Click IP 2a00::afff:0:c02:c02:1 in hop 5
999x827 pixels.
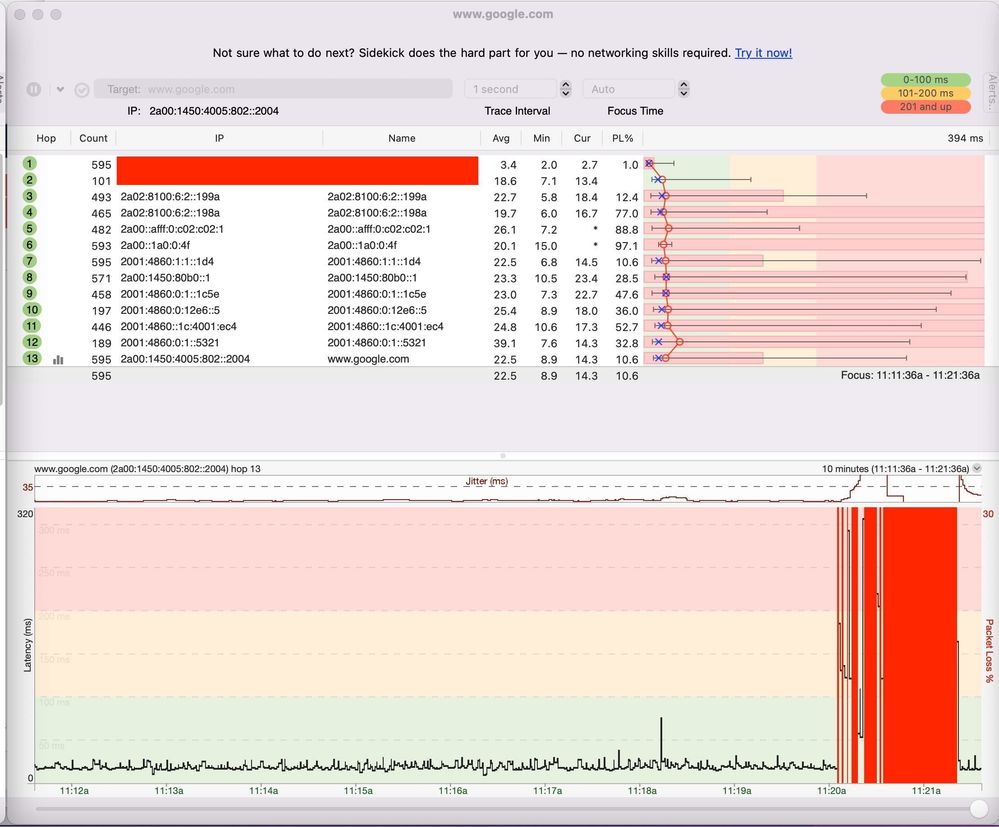pos(172,229)
